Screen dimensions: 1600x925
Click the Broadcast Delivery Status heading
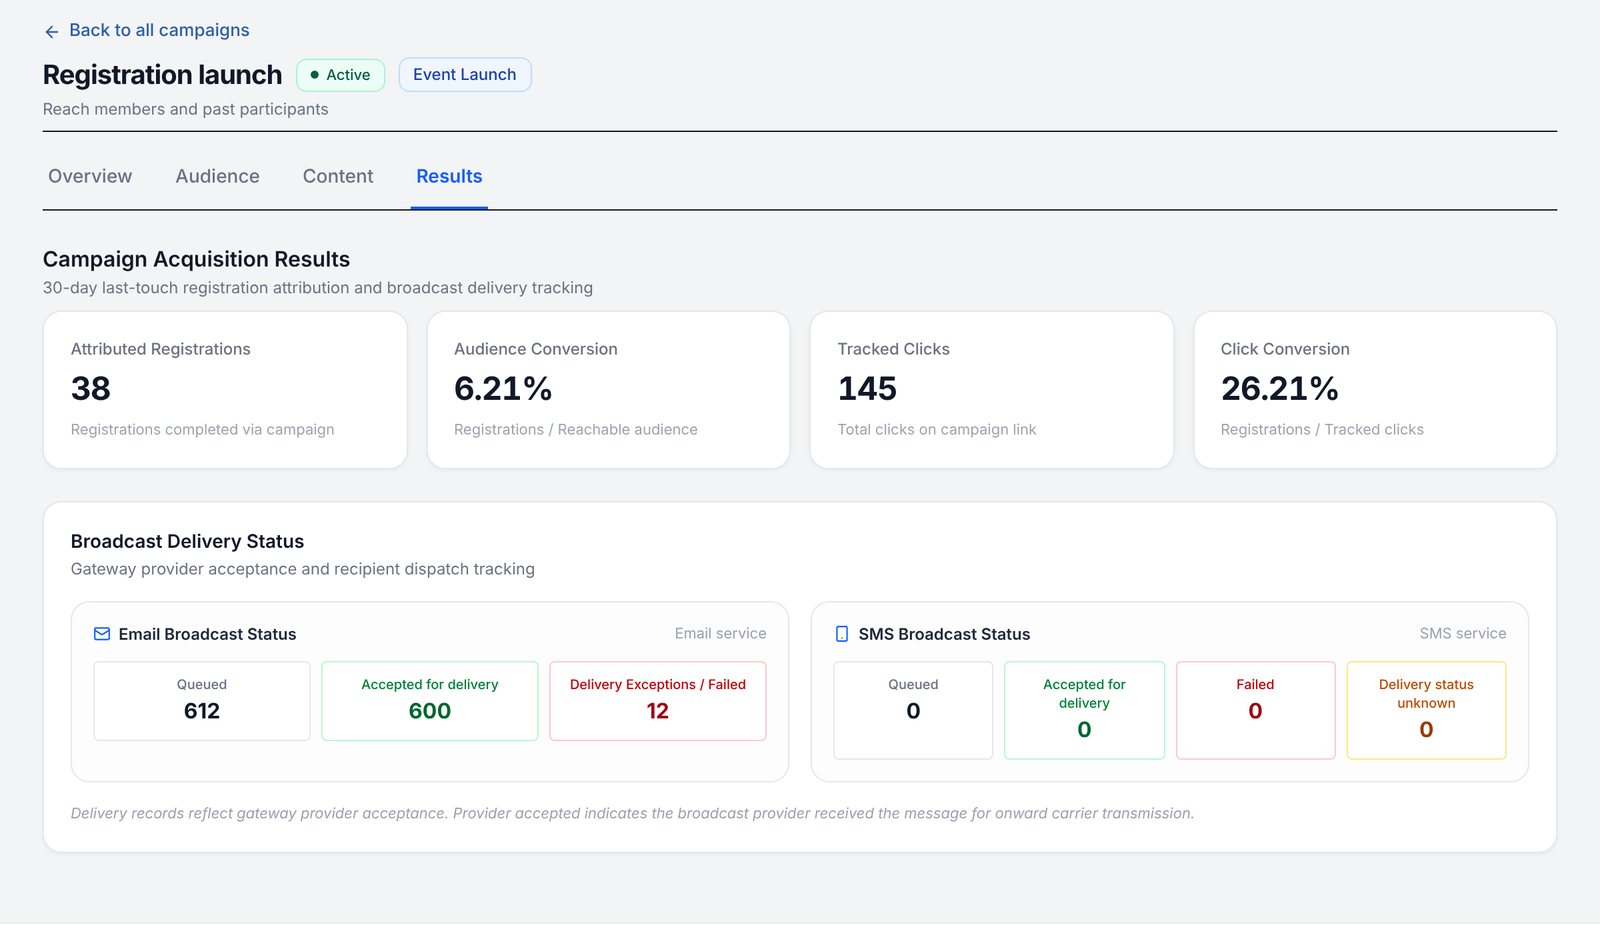coord(187,541)
